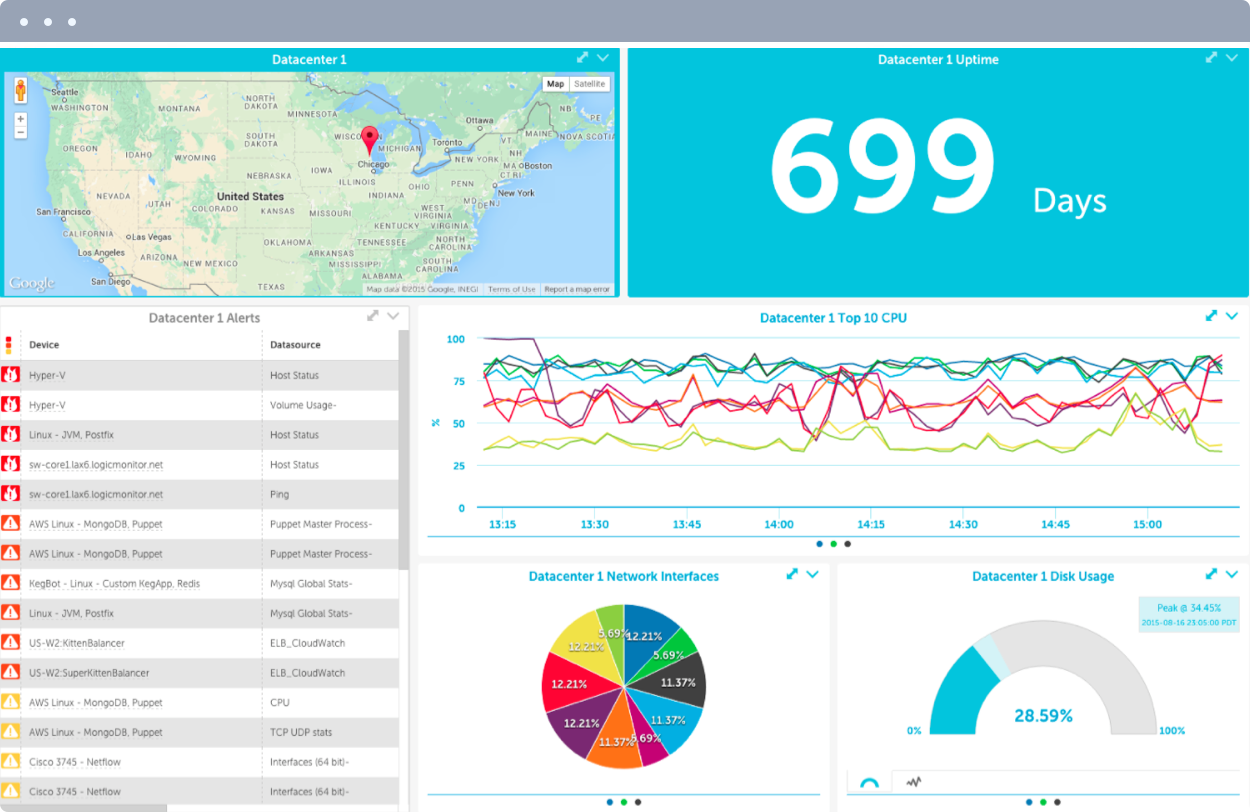The width and height of the screenshot is (1250, 812).
Task: Click the Peak @ 34.45% label box
Action: 1189,614
